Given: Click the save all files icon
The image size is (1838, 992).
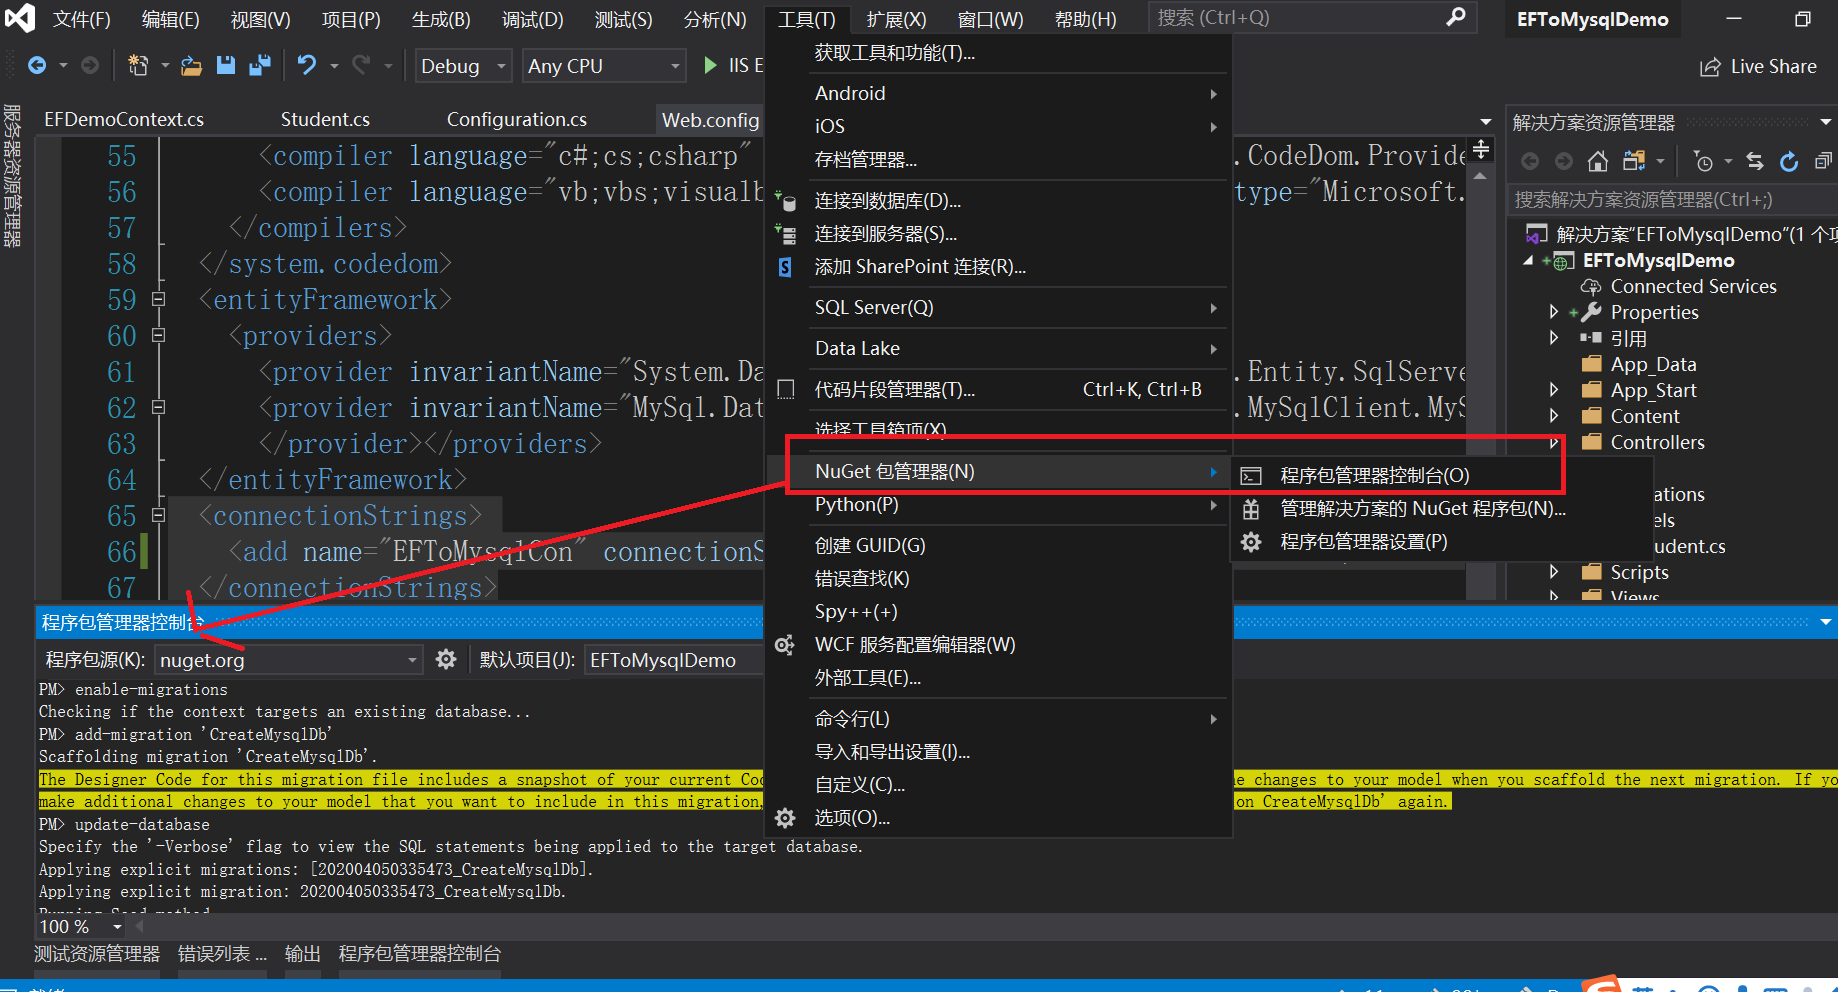Looking at the screenshot, I should pyautogui.click(x=260, y=65).
